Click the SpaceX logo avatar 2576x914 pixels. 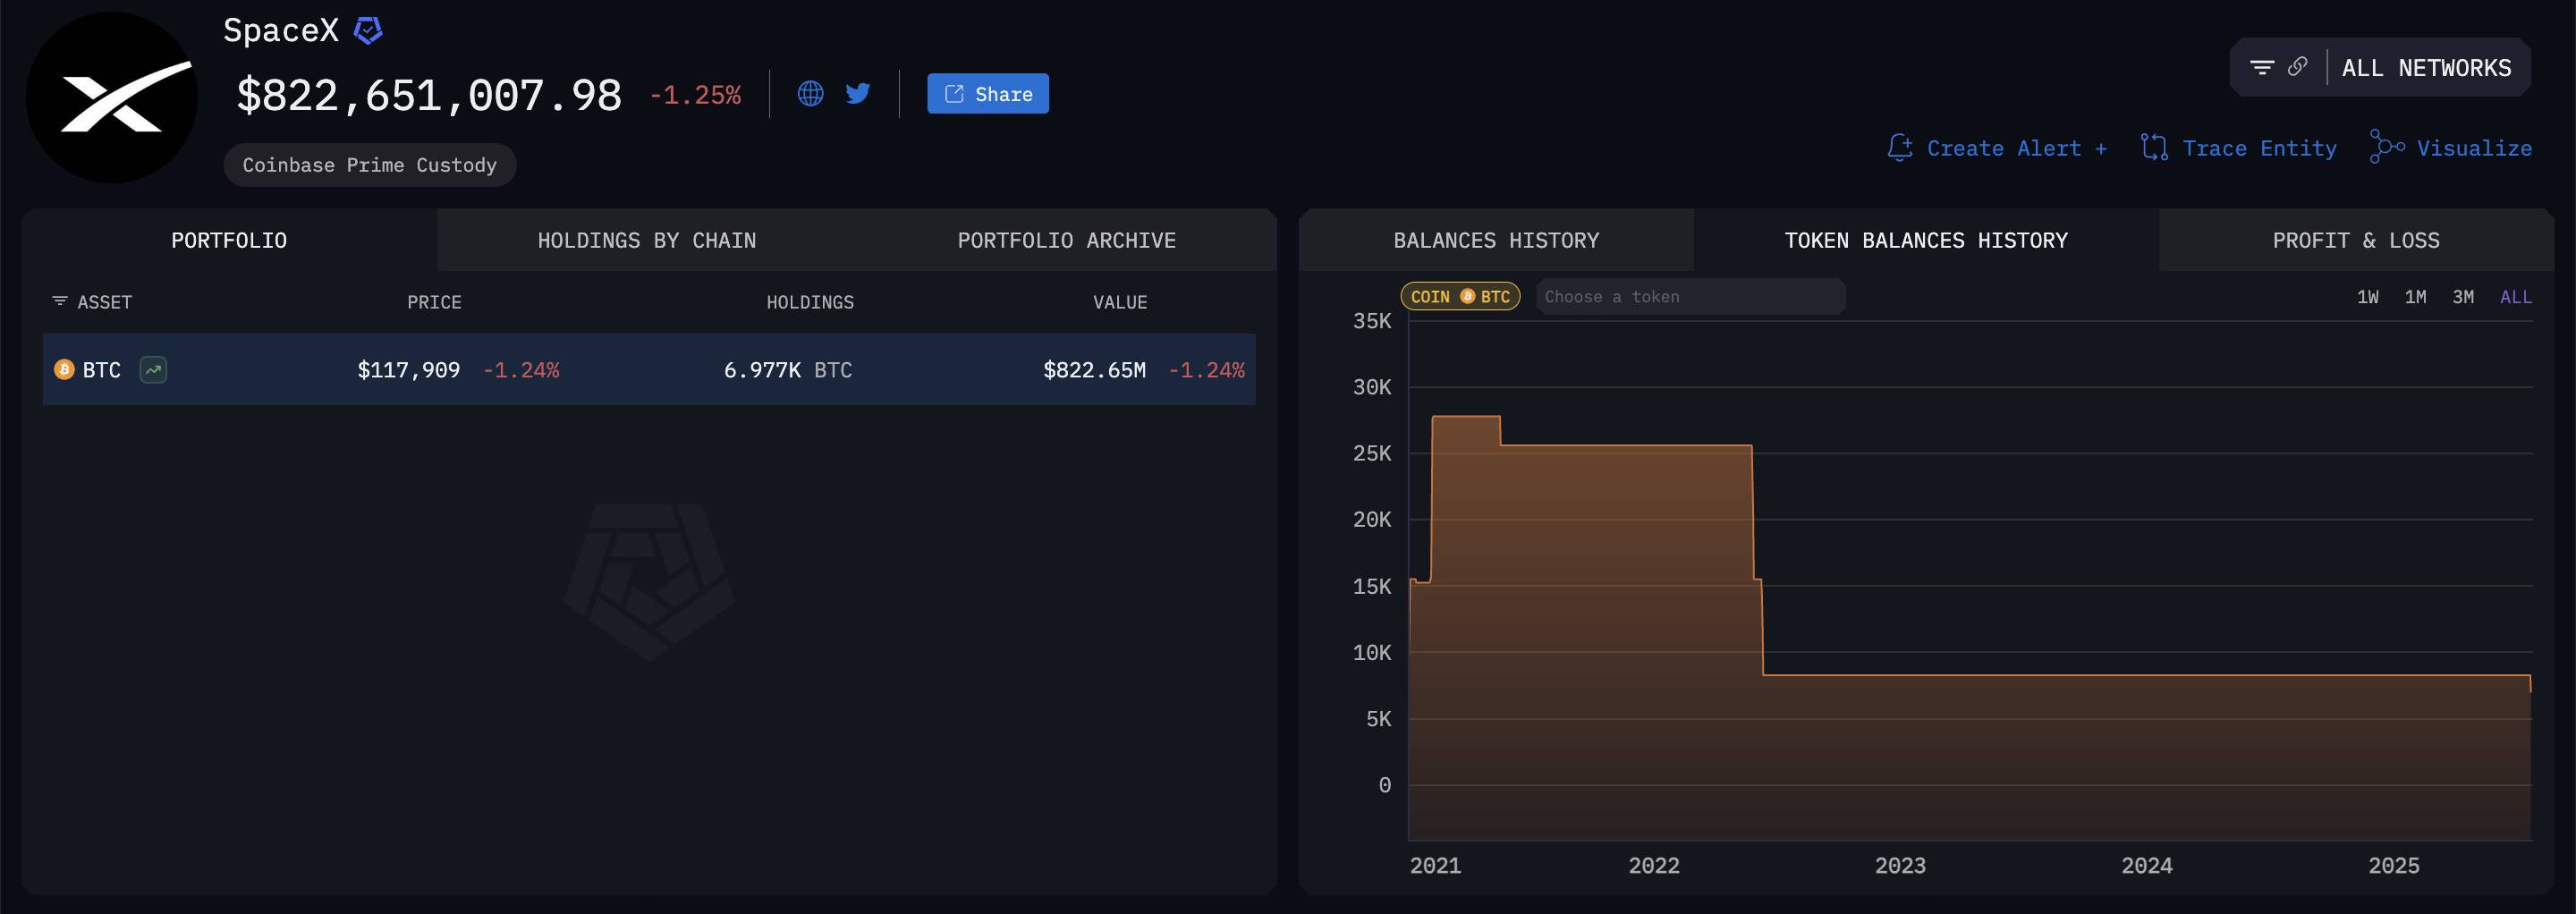coord(111,97)
